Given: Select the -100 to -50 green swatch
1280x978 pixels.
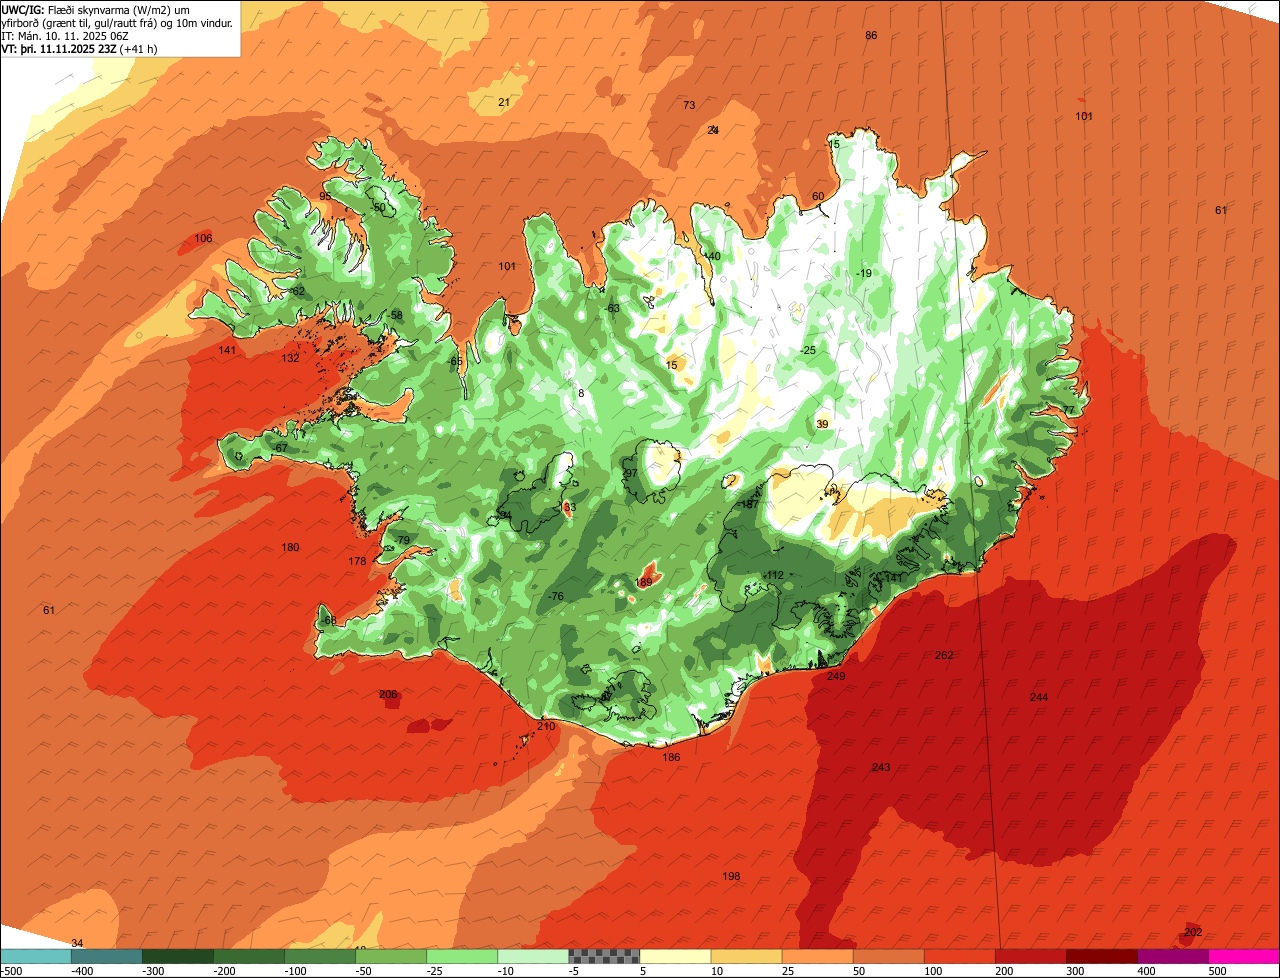Looking at the screenshot, I should pos(320,956).
